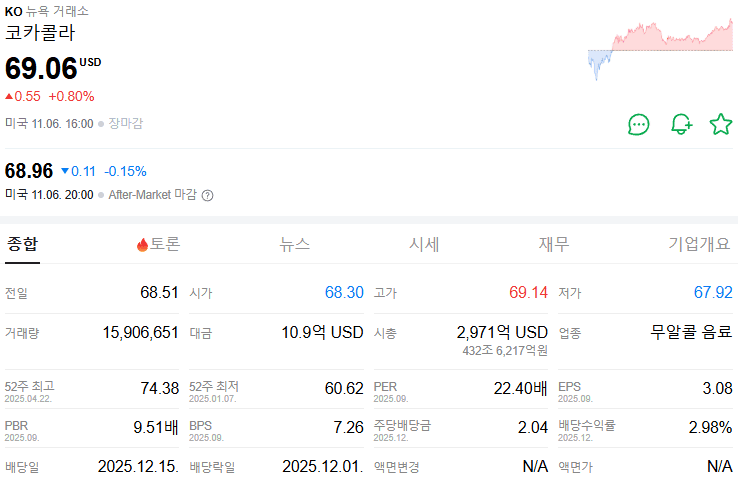Click the EPS value 3.08

point(717,388)
